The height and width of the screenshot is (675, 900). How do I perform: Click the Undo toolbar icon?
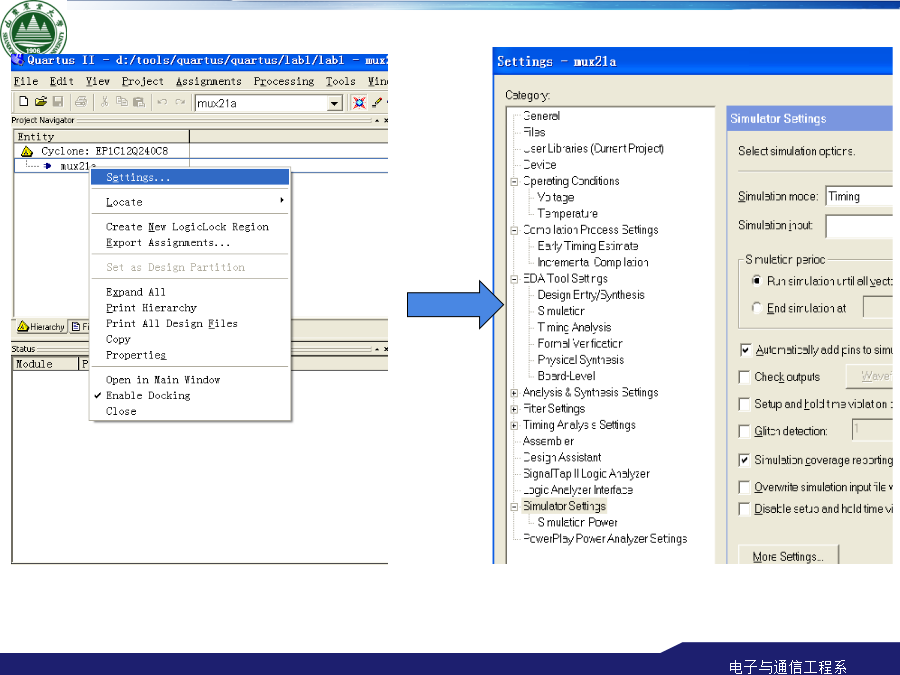pyautogui.click(x=162, y=102)
